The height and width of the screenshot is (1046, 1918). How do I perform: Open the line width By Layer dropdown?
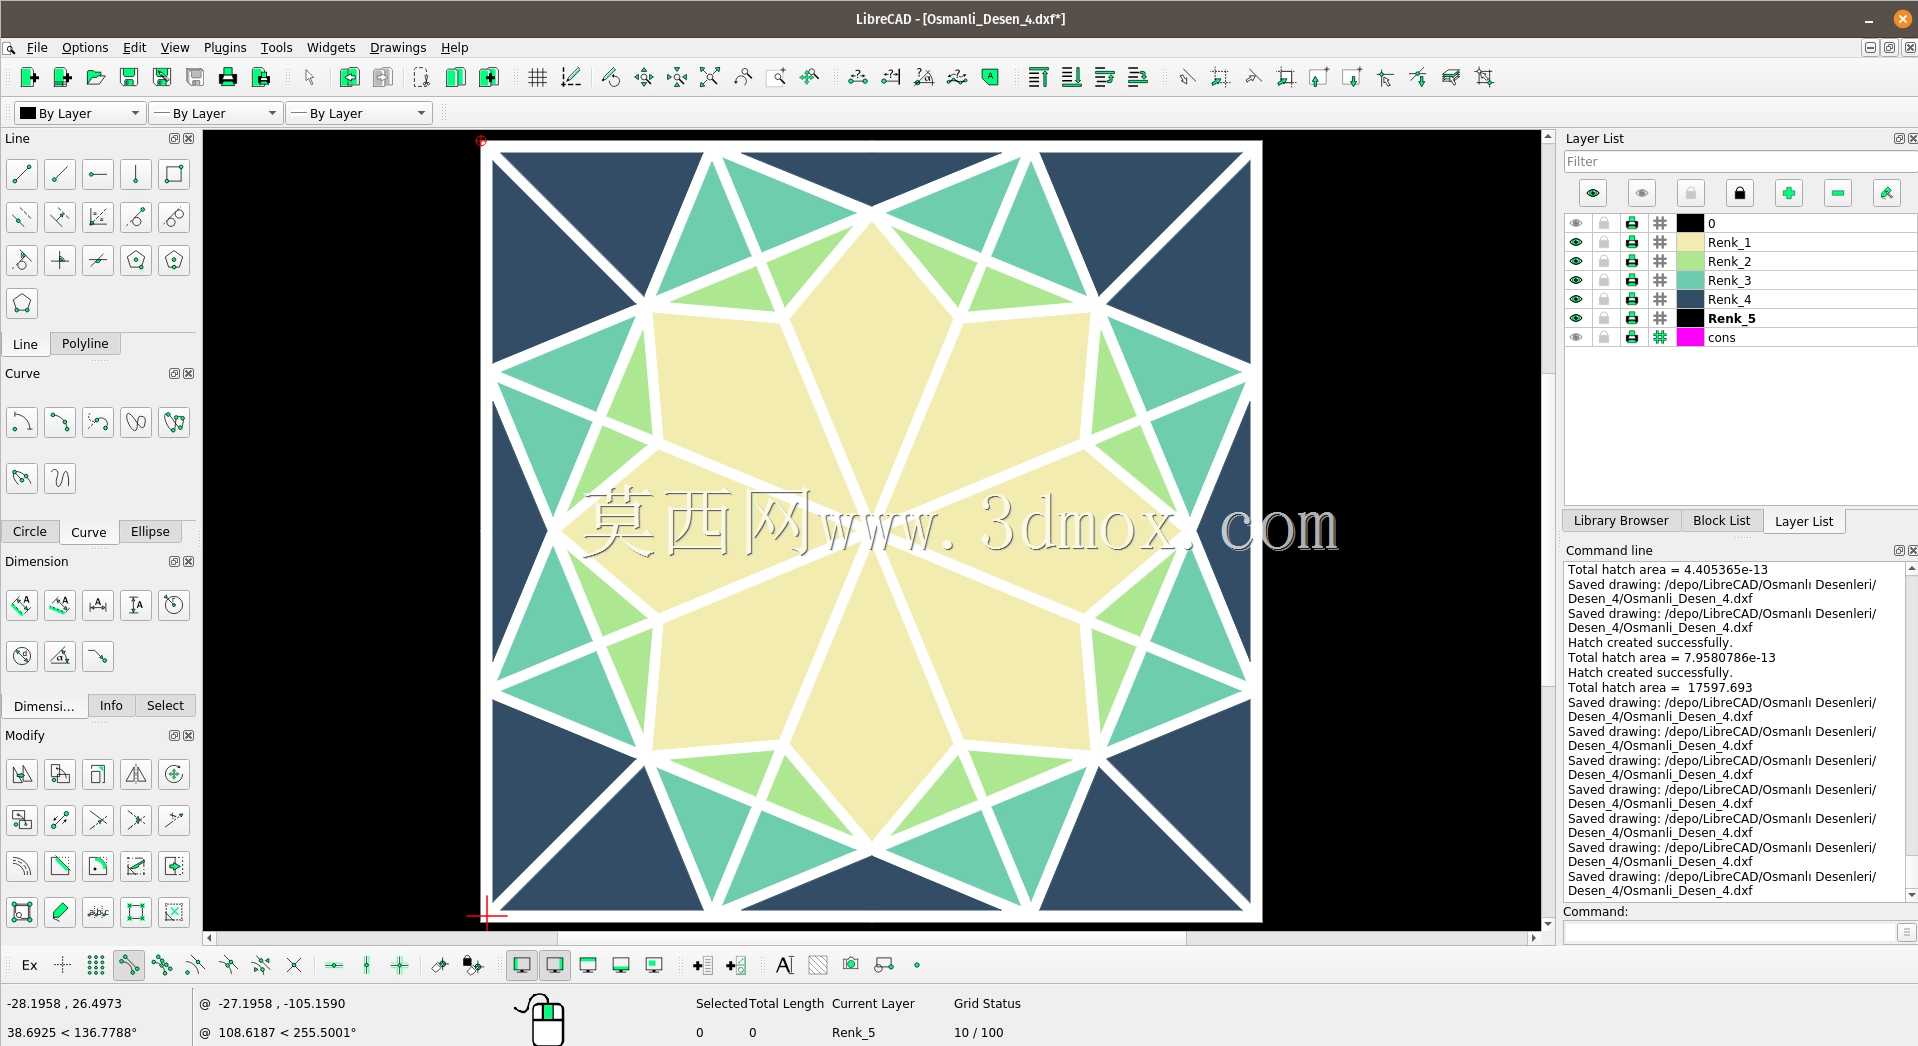[x=216, y=113]
